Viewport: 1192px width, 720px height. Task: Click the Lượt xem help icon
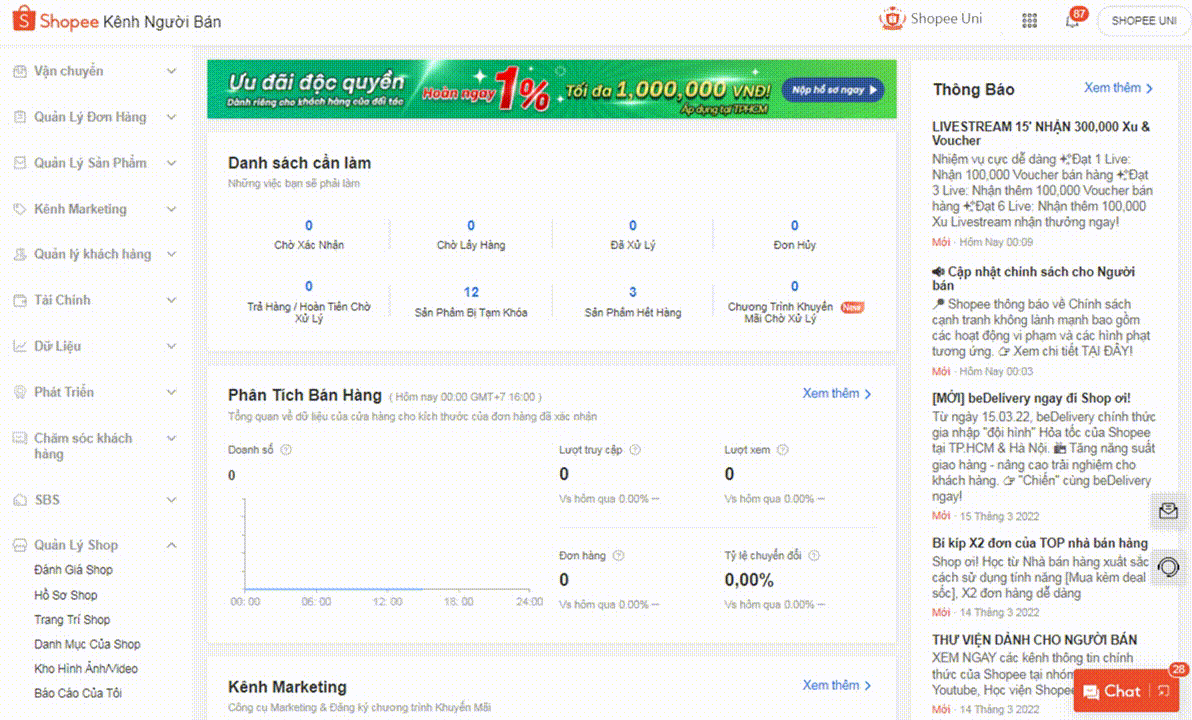pos(783,450)
